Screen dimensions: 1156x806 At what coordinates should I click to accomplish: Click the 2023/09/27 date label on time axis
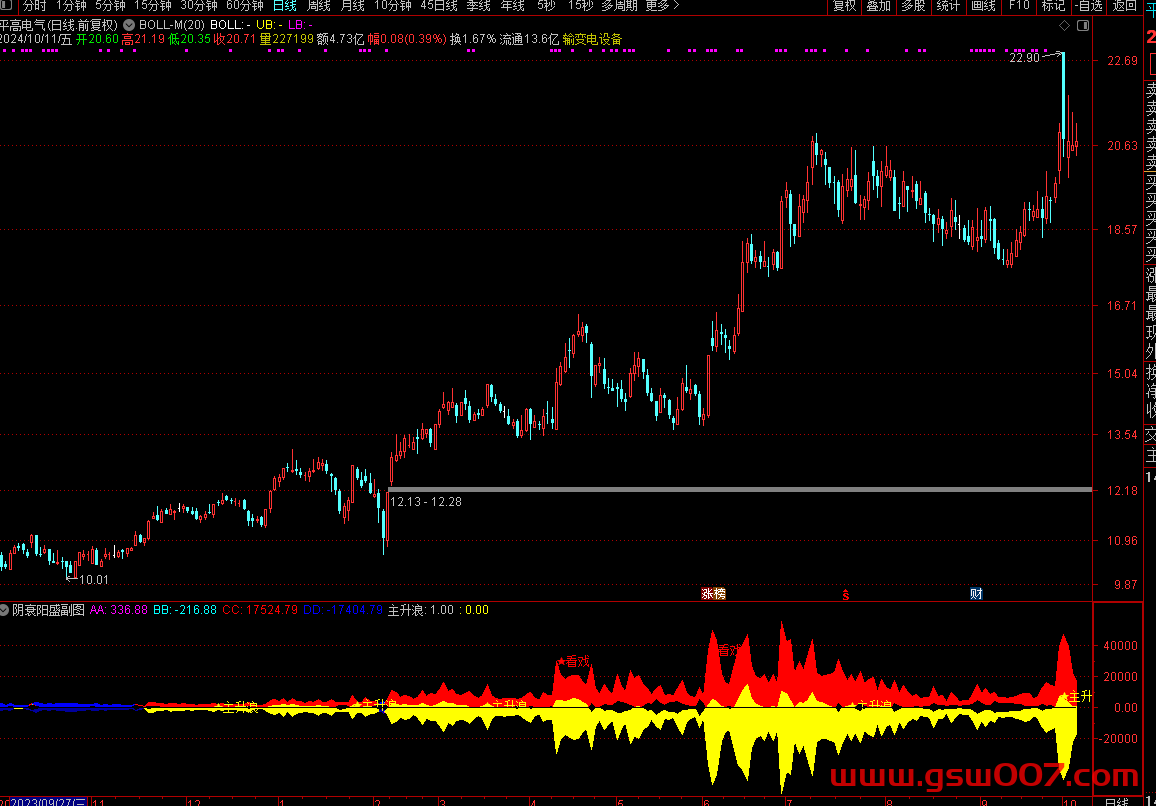(x=48, y=801)
